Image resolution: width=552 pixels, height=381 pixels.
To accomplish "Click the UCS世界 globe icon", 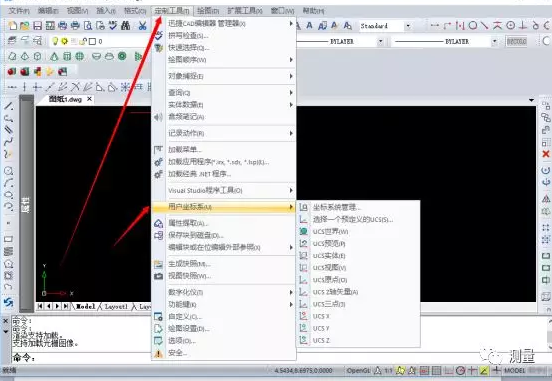I will click(303, 231).
